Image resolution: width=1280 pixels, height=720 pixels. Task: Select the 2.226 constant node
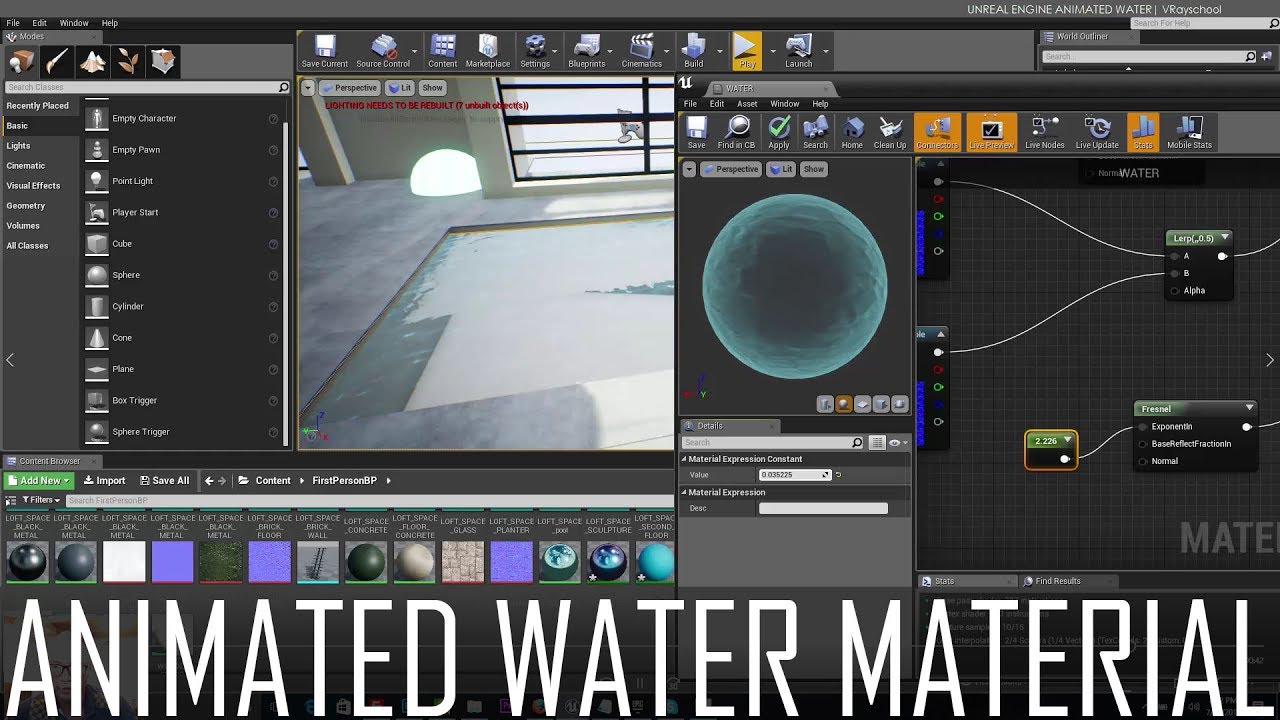click(1051, 449)
